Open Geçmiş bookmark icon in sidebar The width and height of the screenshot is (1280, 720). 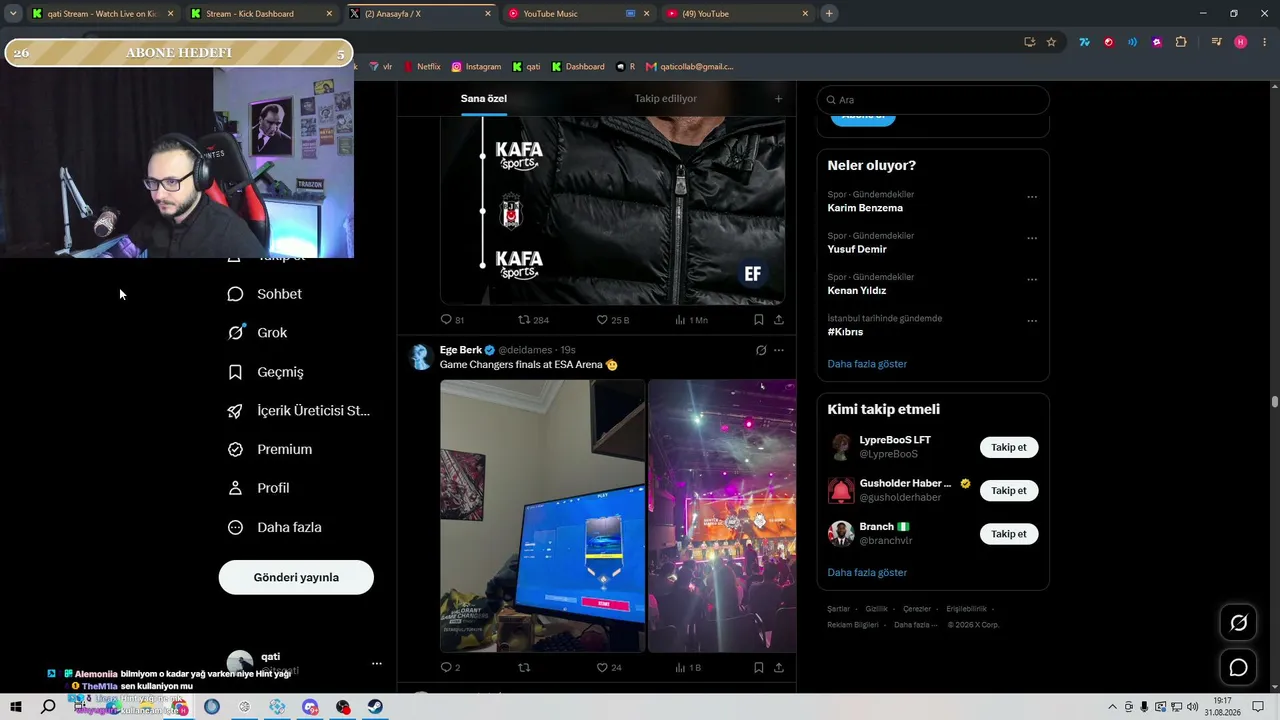(235, 372)
